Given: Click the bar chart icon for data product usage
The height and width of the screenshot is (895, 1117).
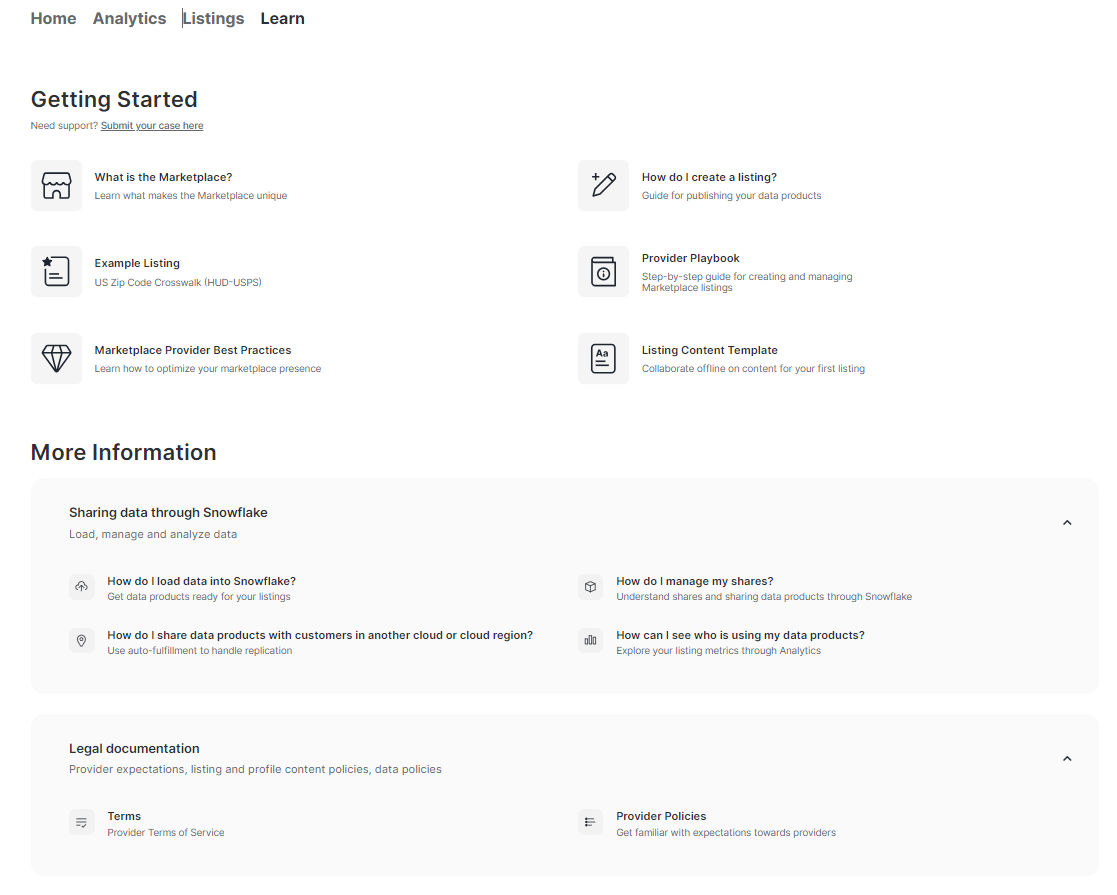Looking at the screenshot, I should tap(590, 640).
